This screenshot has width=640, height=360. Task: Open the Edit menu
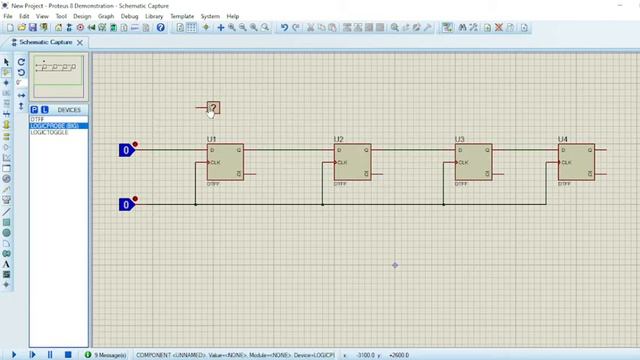pyautogui.click(x=24, y=16)
